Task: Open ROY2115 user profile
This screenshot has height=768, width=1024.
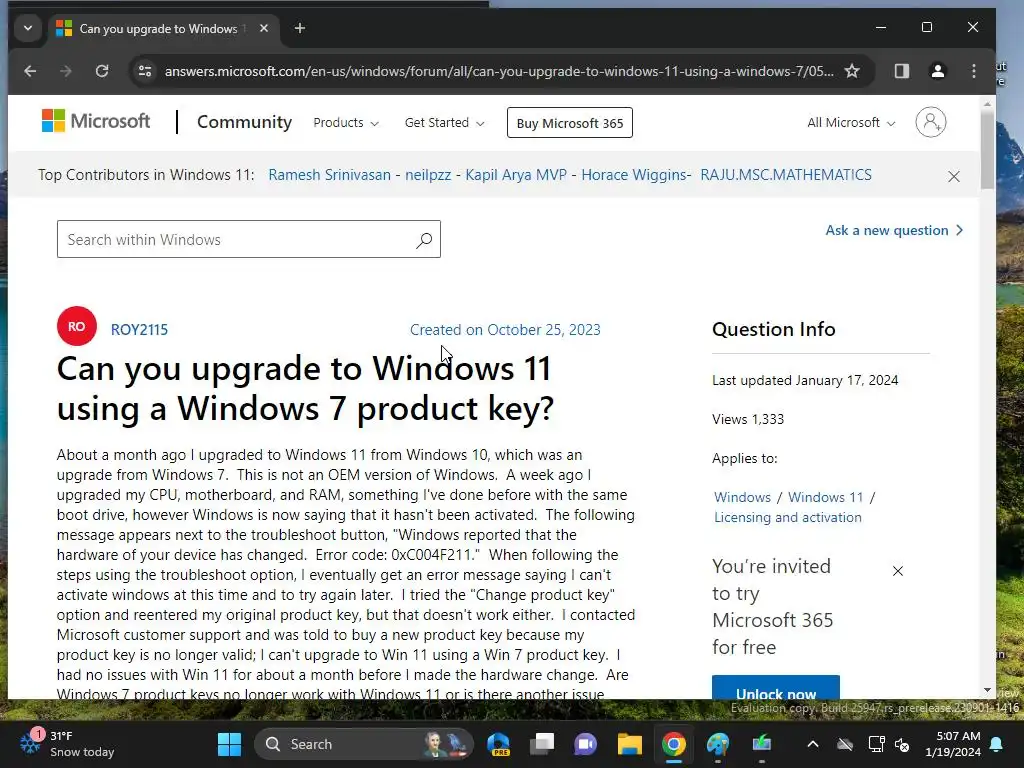Action: click(139, 330)
